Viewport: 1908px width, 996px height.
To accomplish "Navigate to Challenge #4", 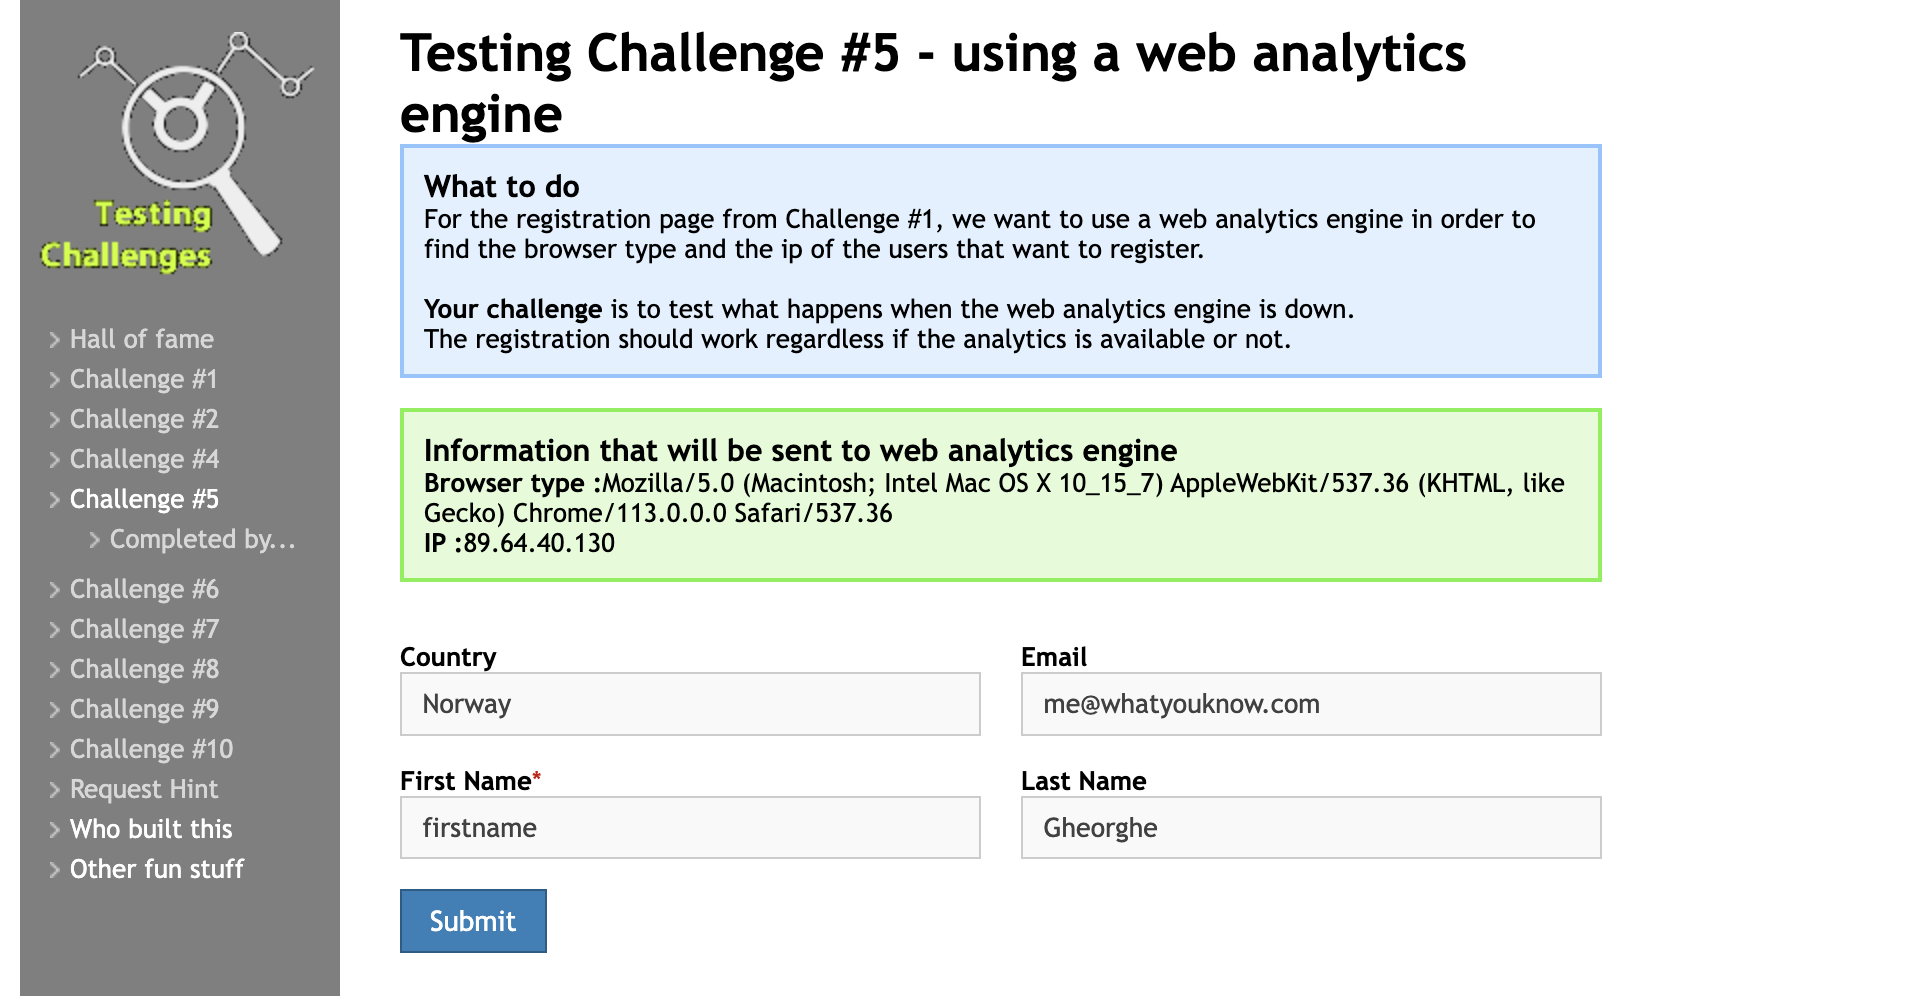I will [x=144, y=459].
